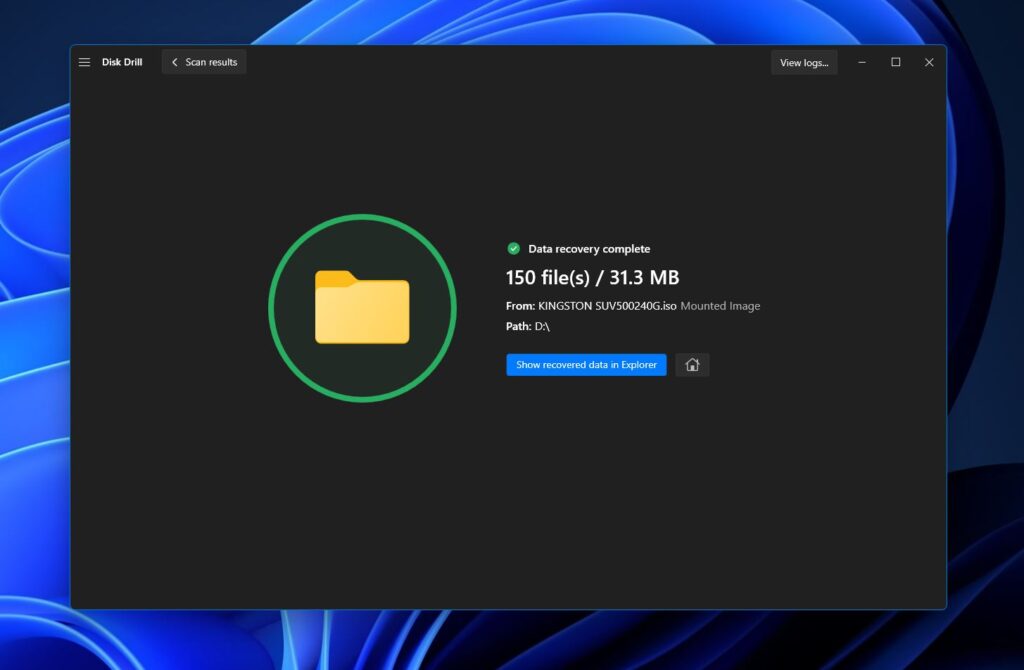Click the Data recovery complete status text
The height and width of the screenshot is (670, 1024).
coord(589,248)
